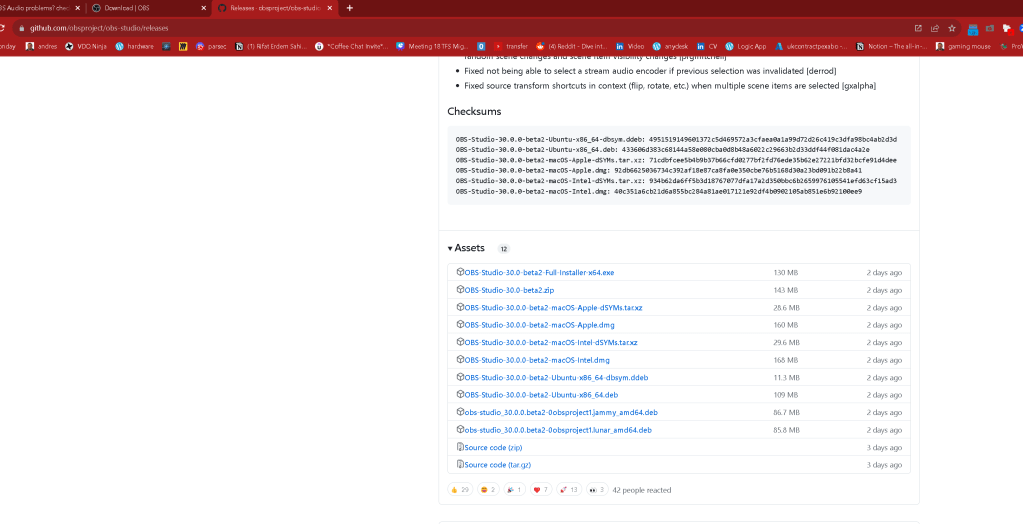Open the blue square icon-only bookmark
This screenshot has height=524, width=1023.
pos(481,46)
